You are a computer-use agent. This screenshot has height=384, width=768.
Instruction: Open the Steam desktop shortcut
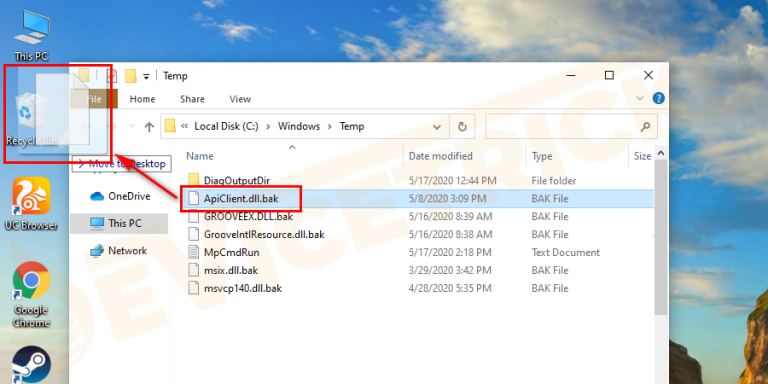(31, 365)
